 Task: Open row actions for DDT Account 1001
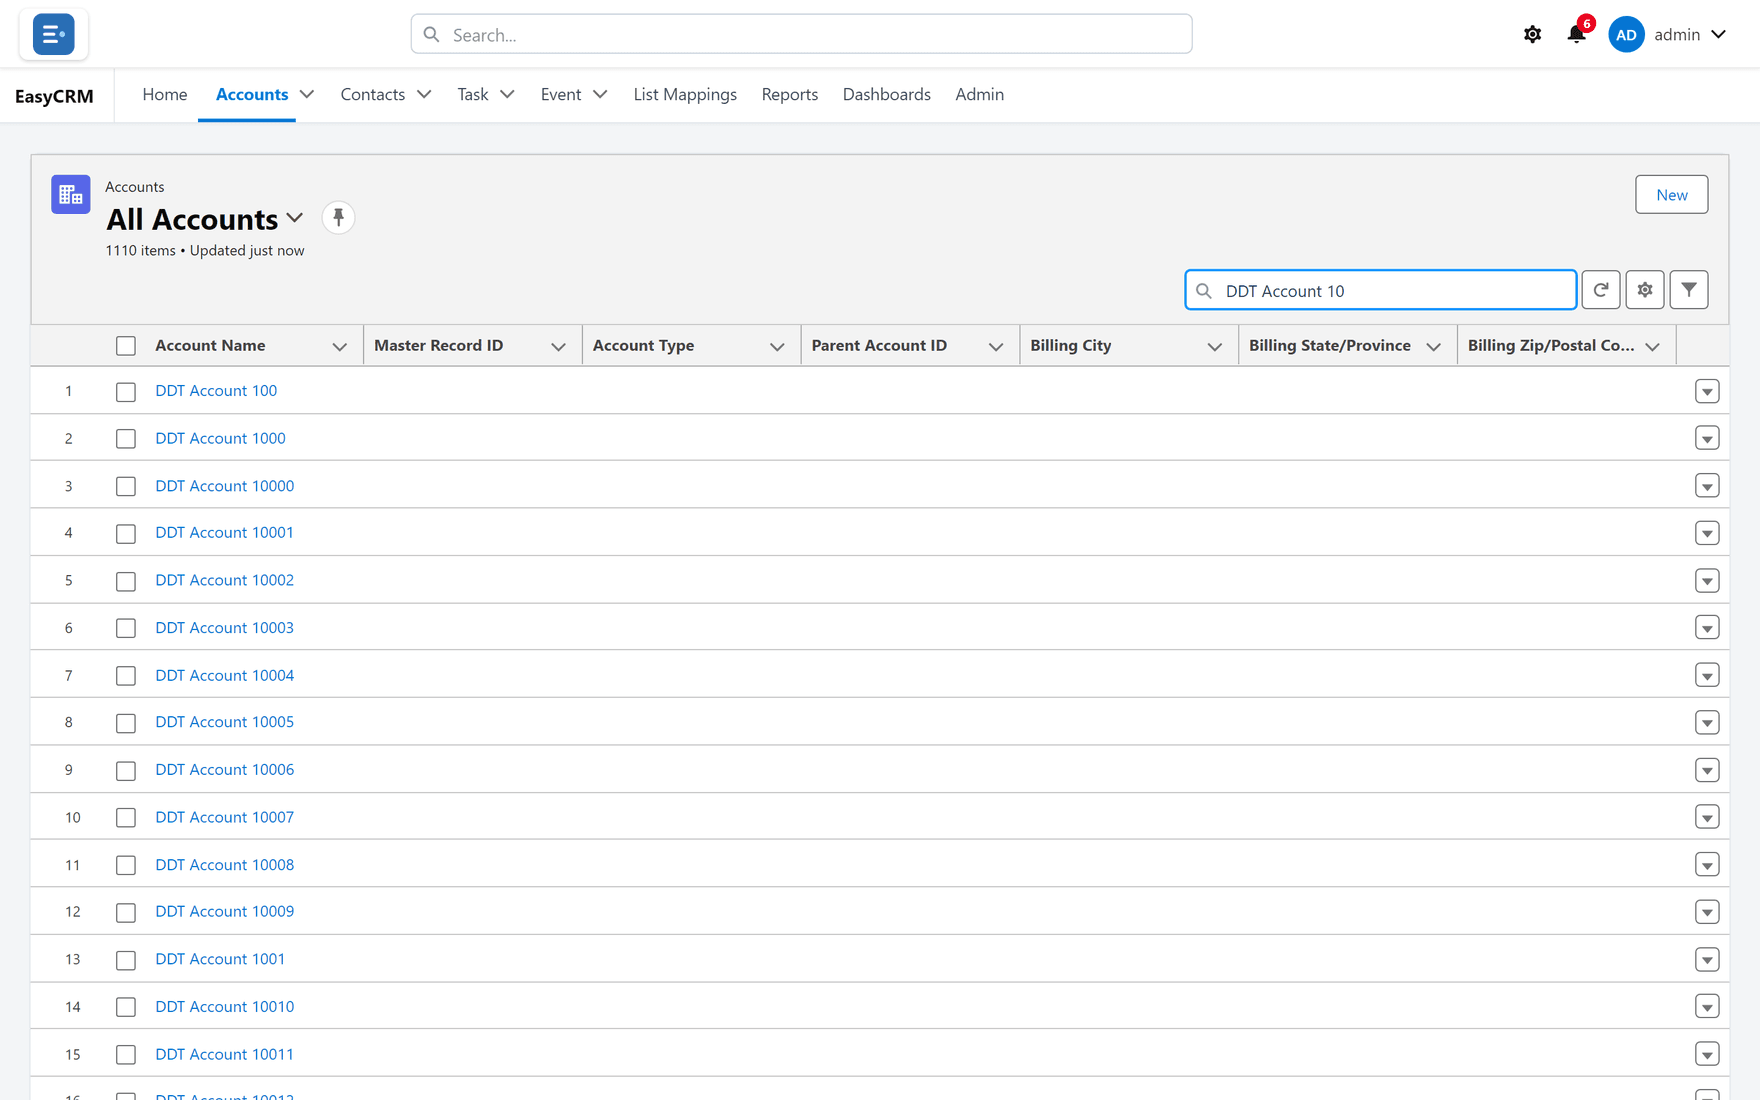(x=1707, y=959)
